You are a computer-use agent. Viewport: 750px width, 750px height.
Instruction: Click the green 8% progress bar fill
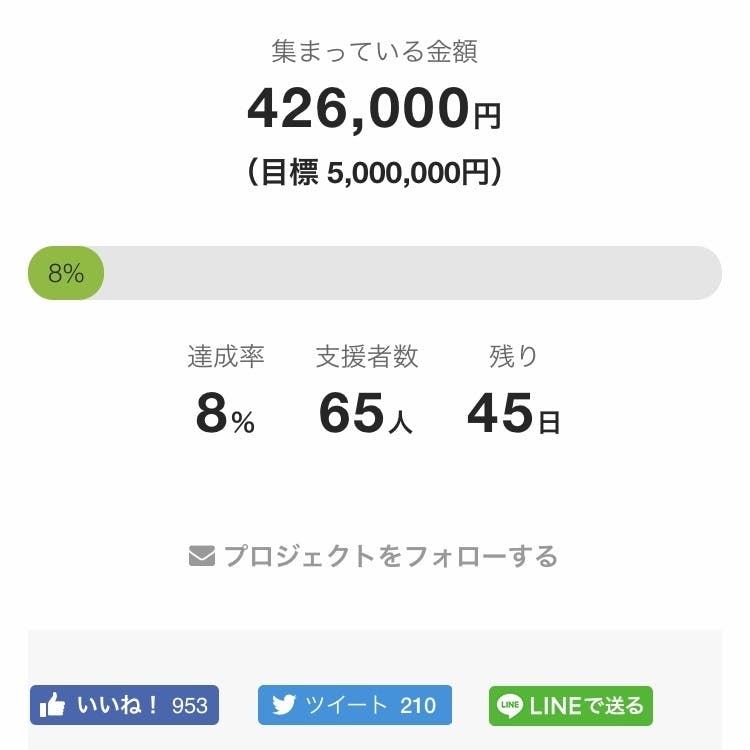pos(66,273)
